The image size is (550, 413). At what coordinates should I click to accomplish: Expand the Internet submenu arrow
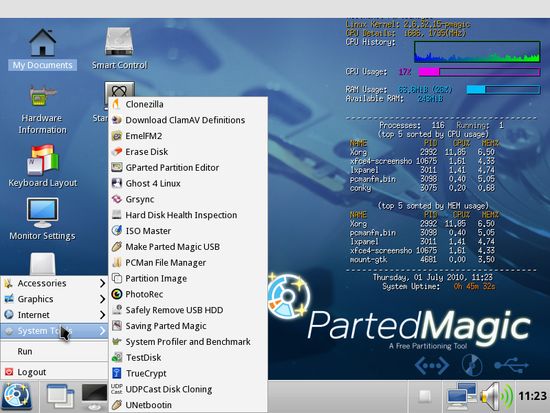[102, 315]
